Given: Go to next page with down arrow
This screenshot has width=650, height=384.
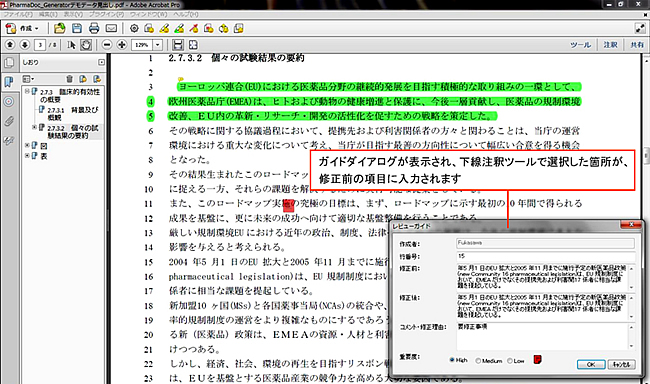Looking at the screenshot, I should (24, 44).
